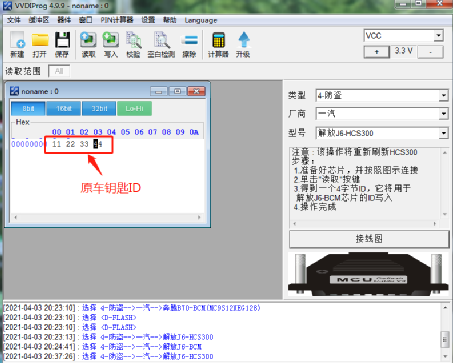
Task: Open the 设置 (Settings) menu
Action: 148,20
